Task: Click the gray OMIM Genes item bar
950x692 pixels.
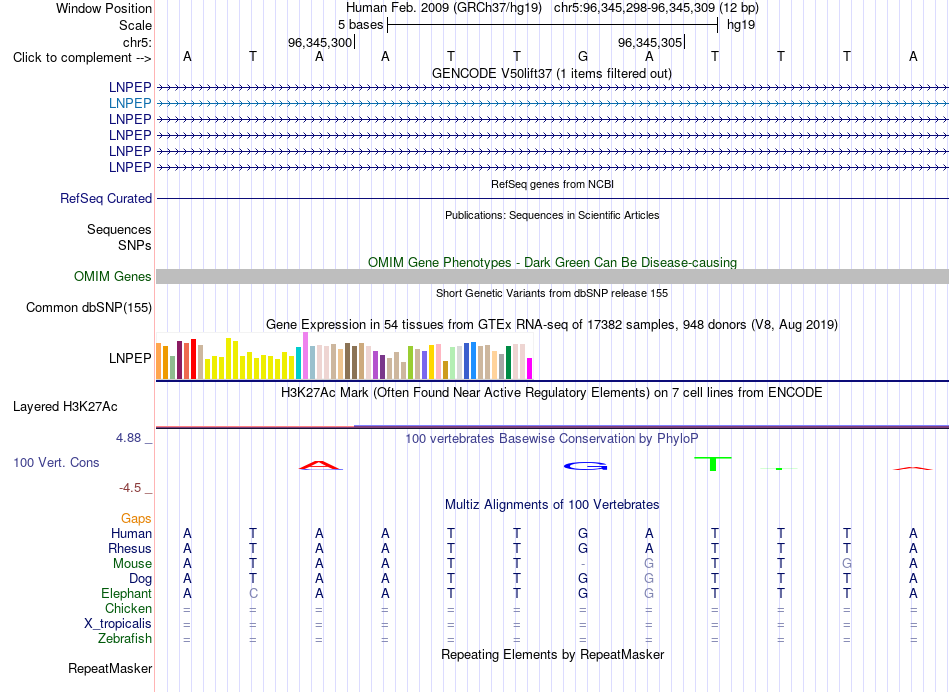Action: 552,276
